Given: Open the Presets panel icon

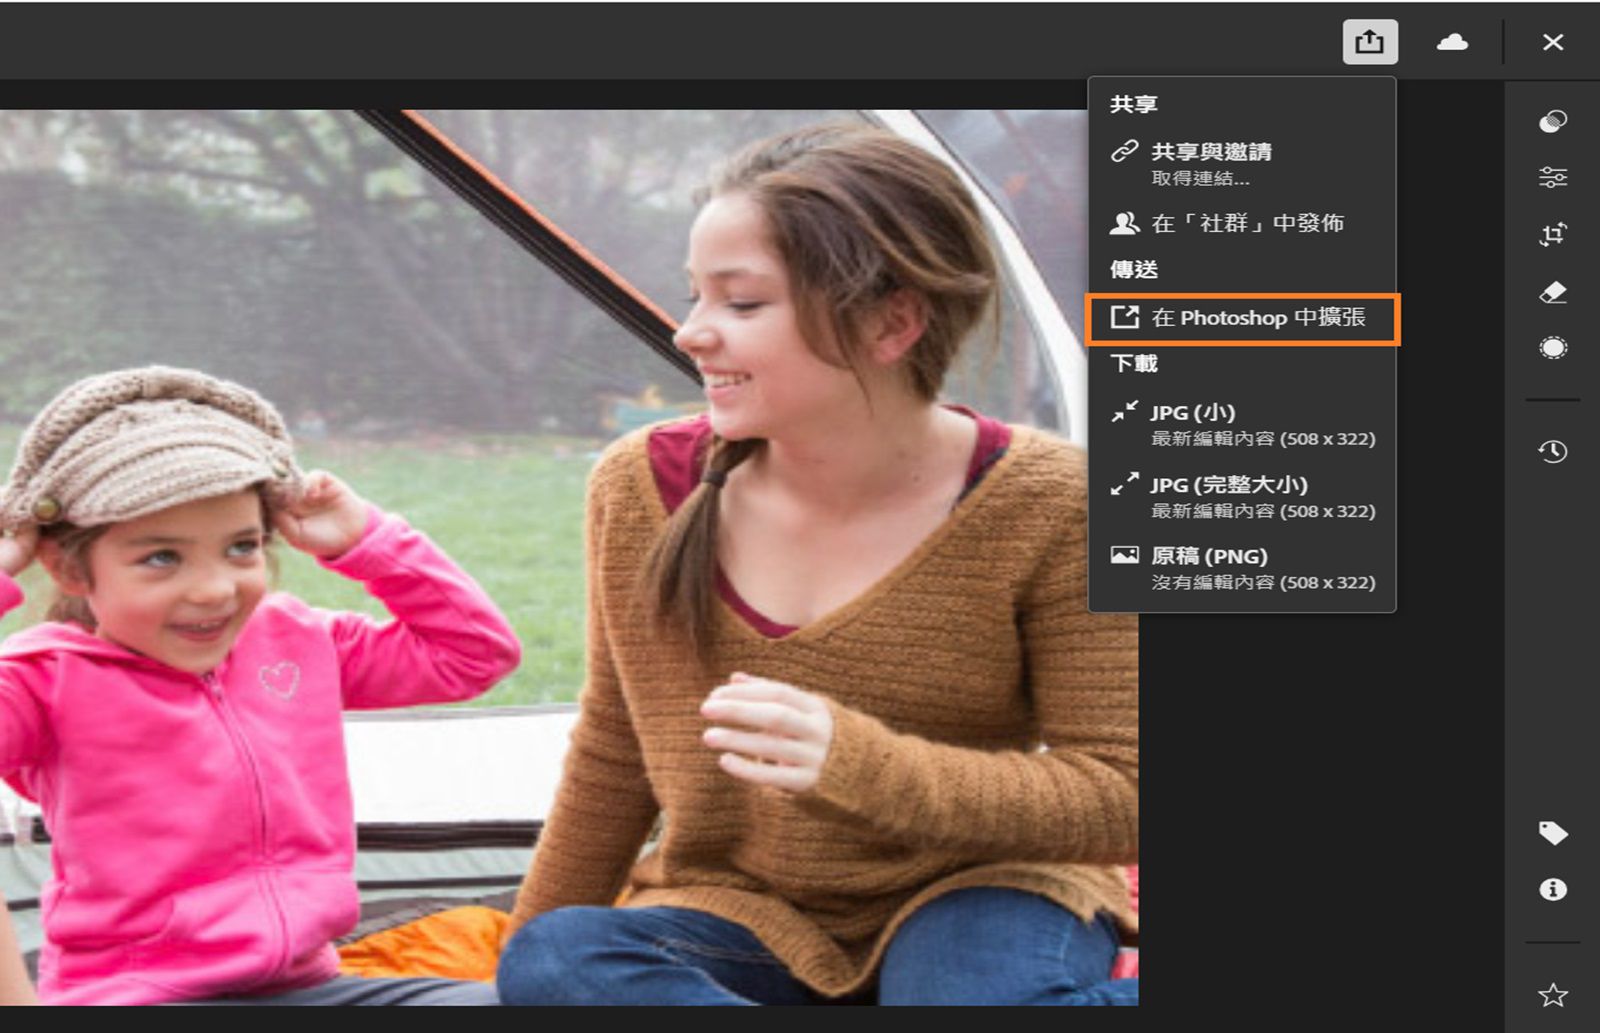Looking at the screenshot, I should [x=1553, y=122].
